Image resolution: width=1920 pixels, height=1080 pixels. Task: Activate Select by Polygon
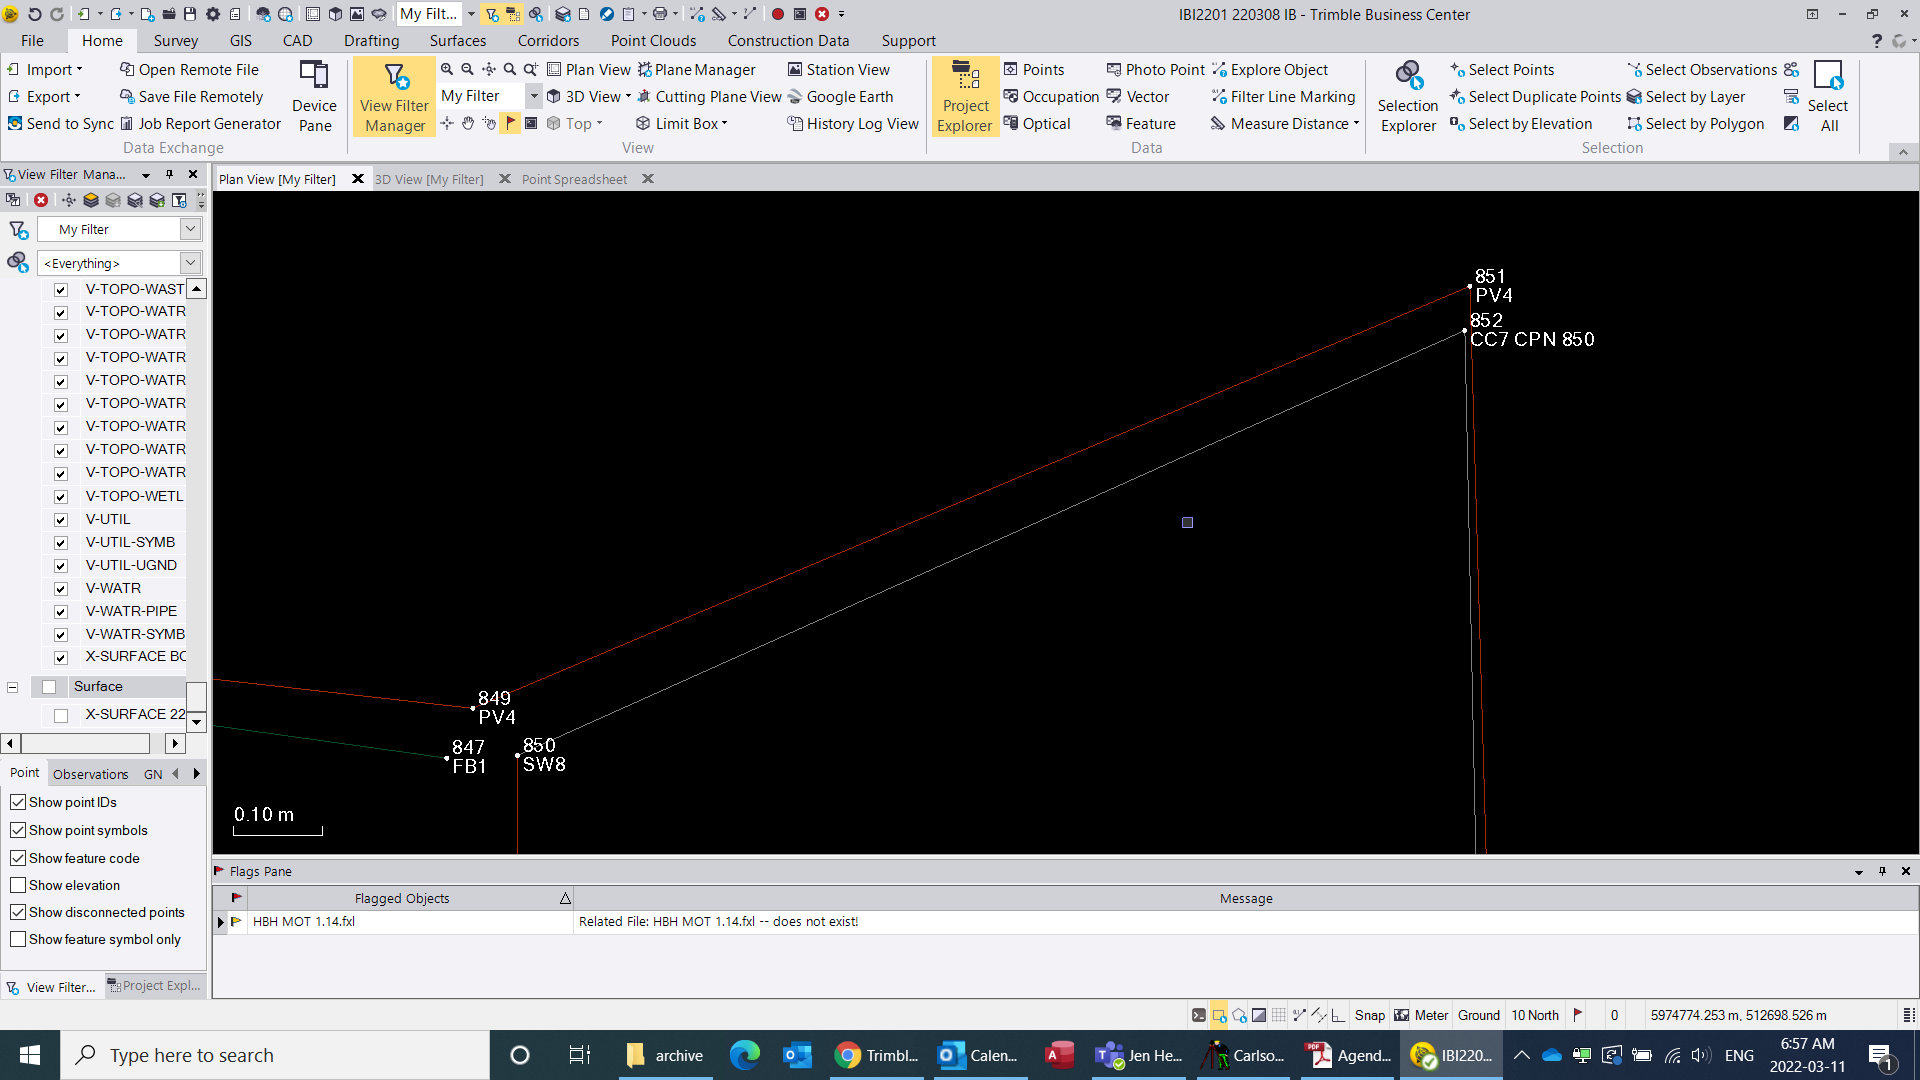coord(1695,123)
